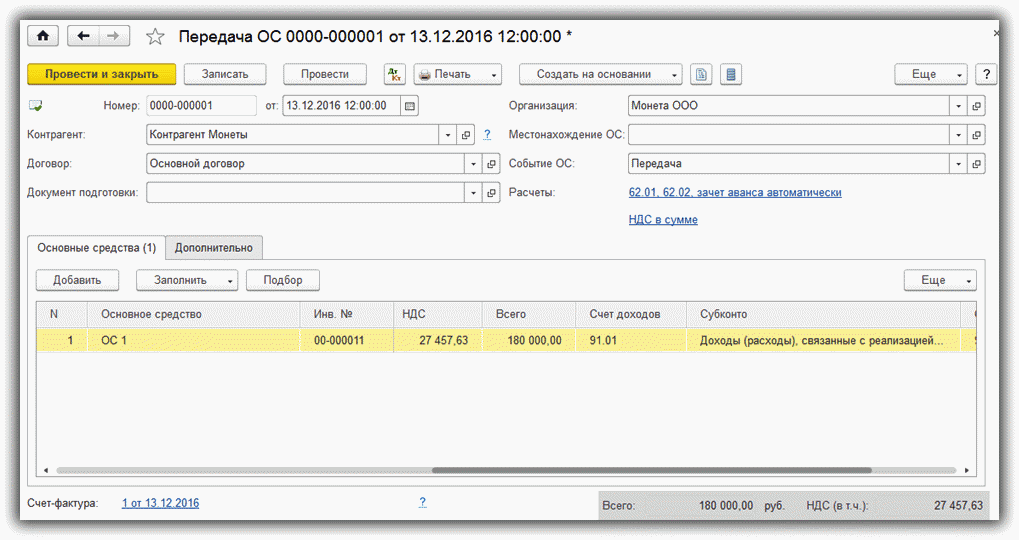
Task: Open the НДС в сумме link
Action: [x=663, y=220]
